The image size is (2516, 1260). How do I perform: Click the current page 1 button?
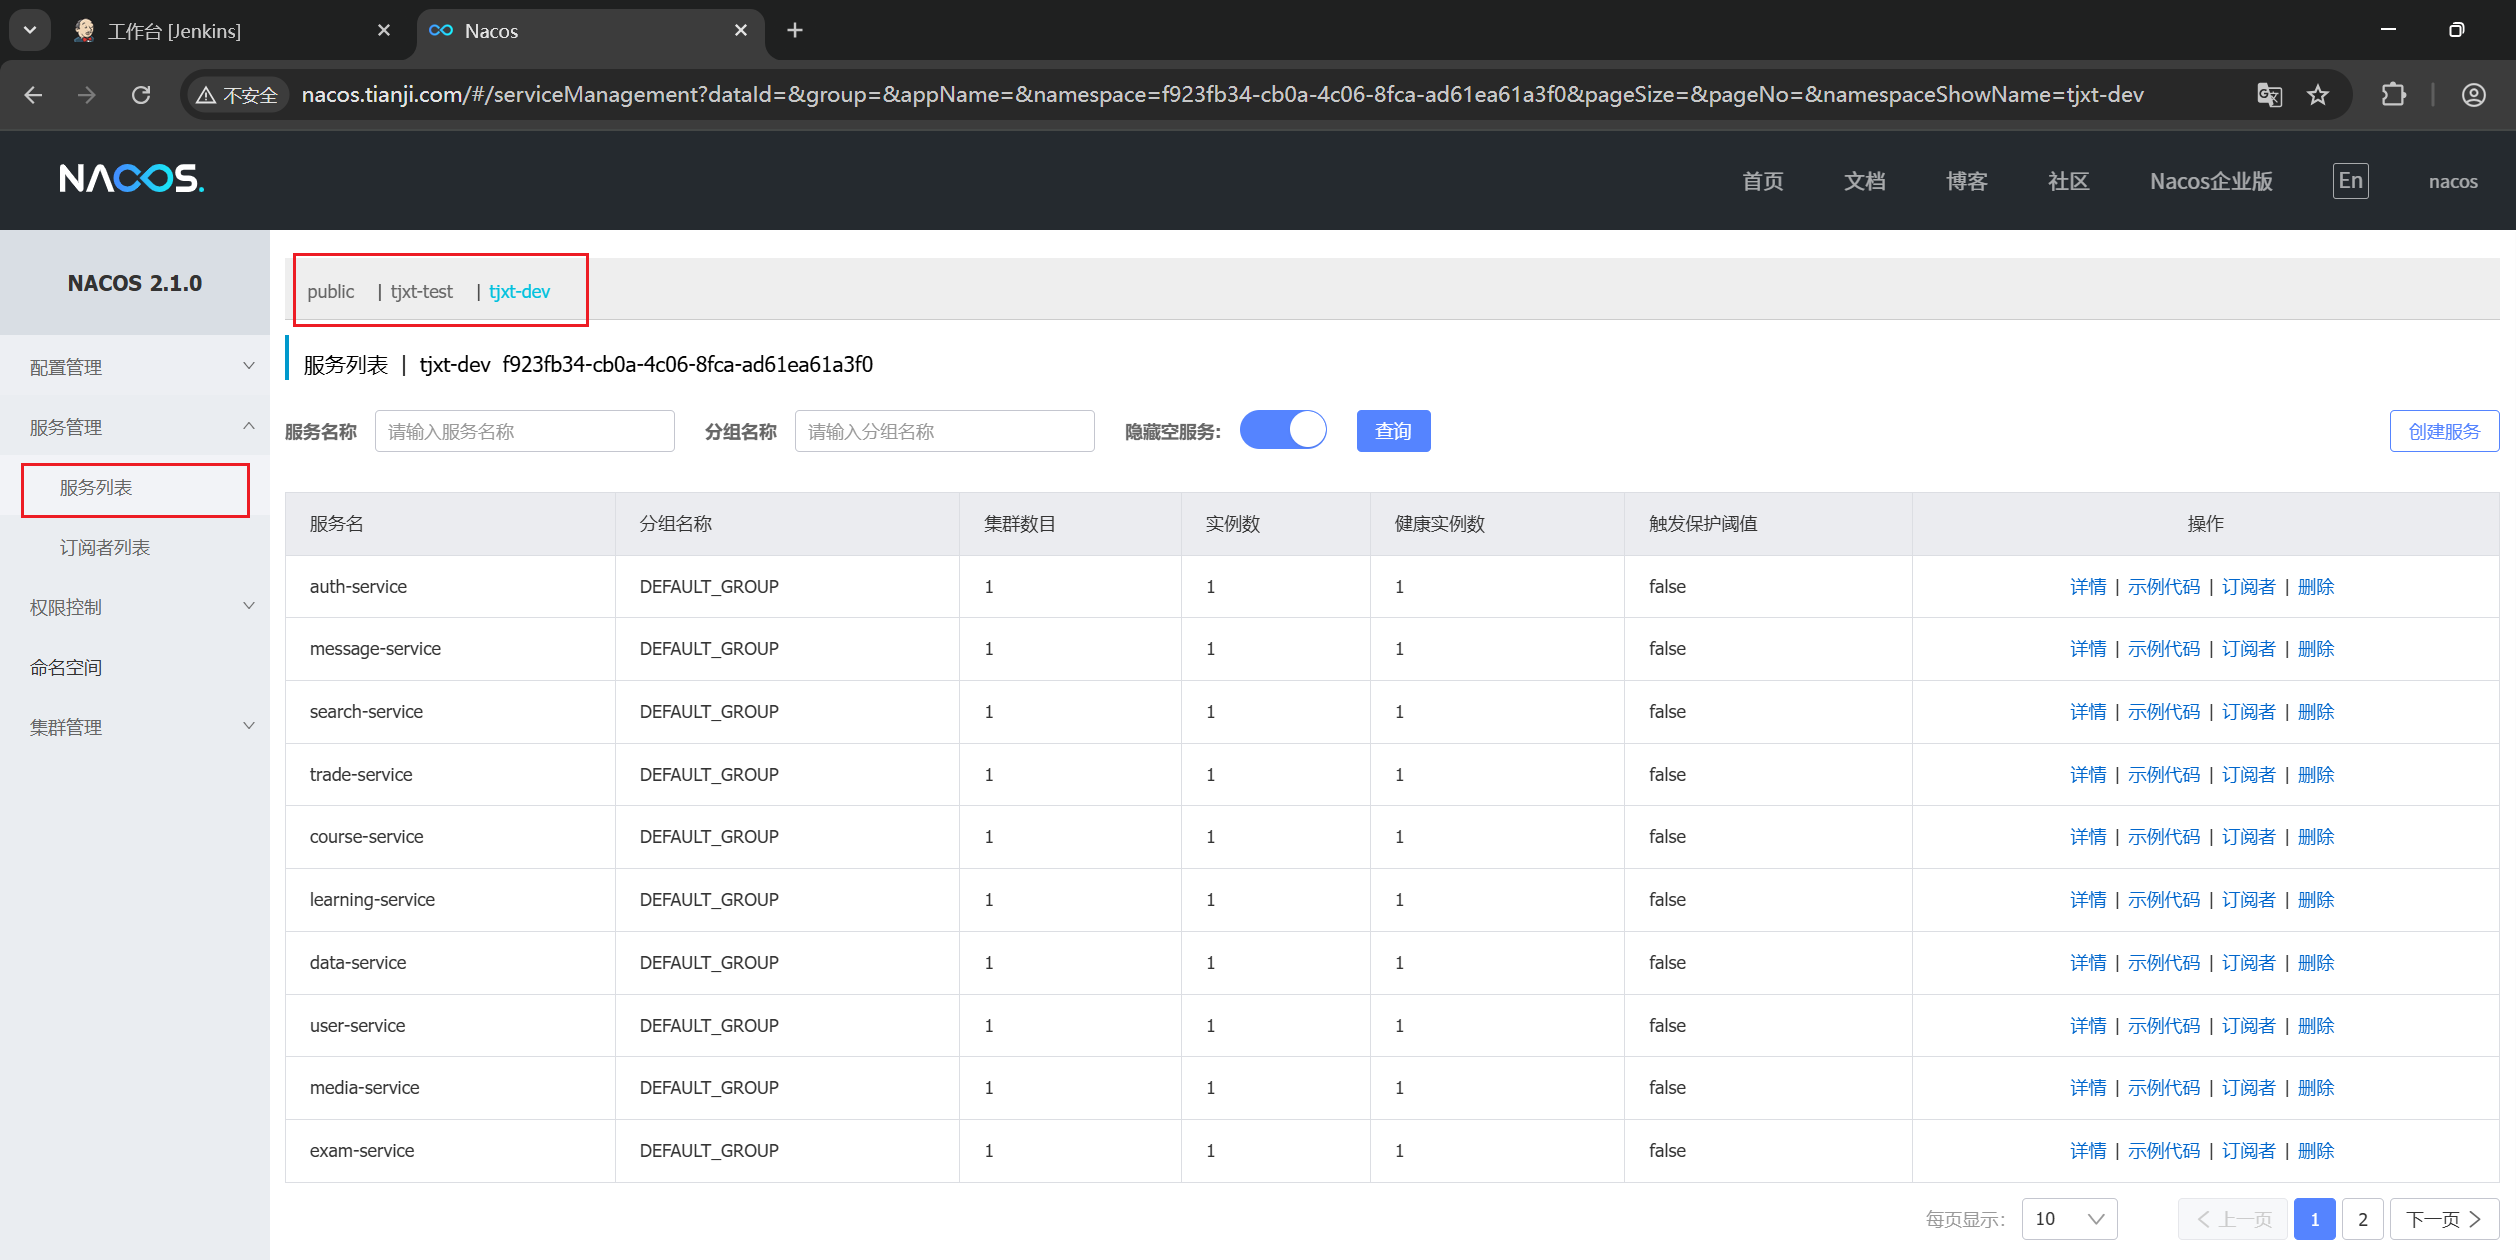point(2314,1219)
